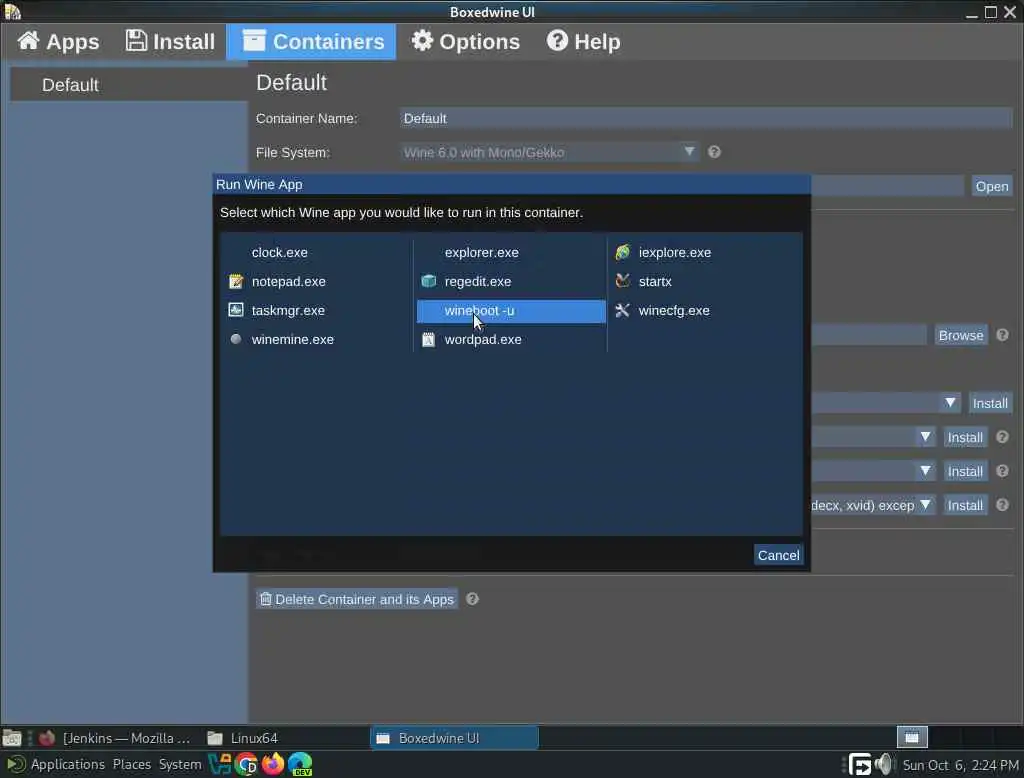Switch to Jenkins Mozilla taskbar window
The height and width of the screenshot is (778, 1024).
click(115, 738)
